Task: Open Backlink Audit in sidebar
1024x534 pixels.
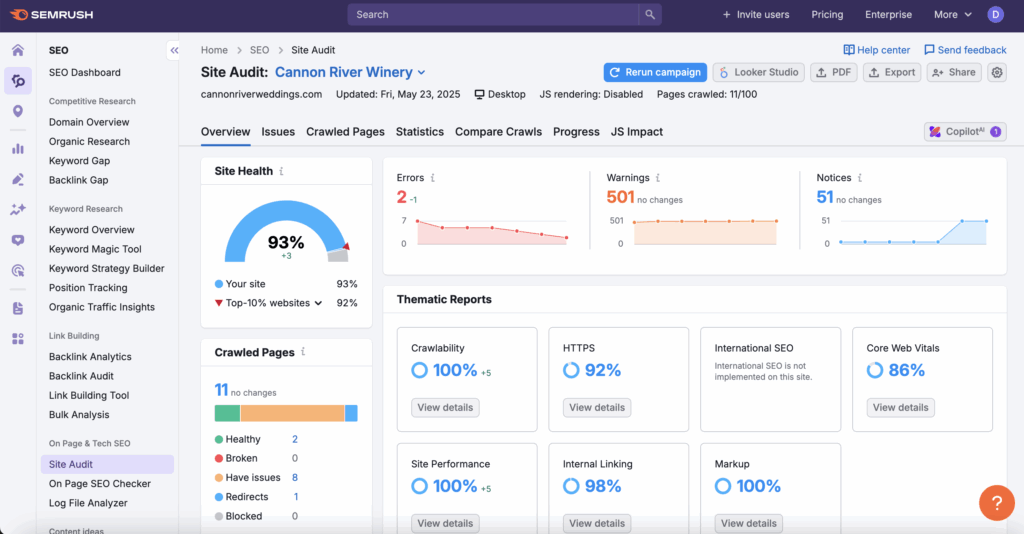Action: point(81,376)
